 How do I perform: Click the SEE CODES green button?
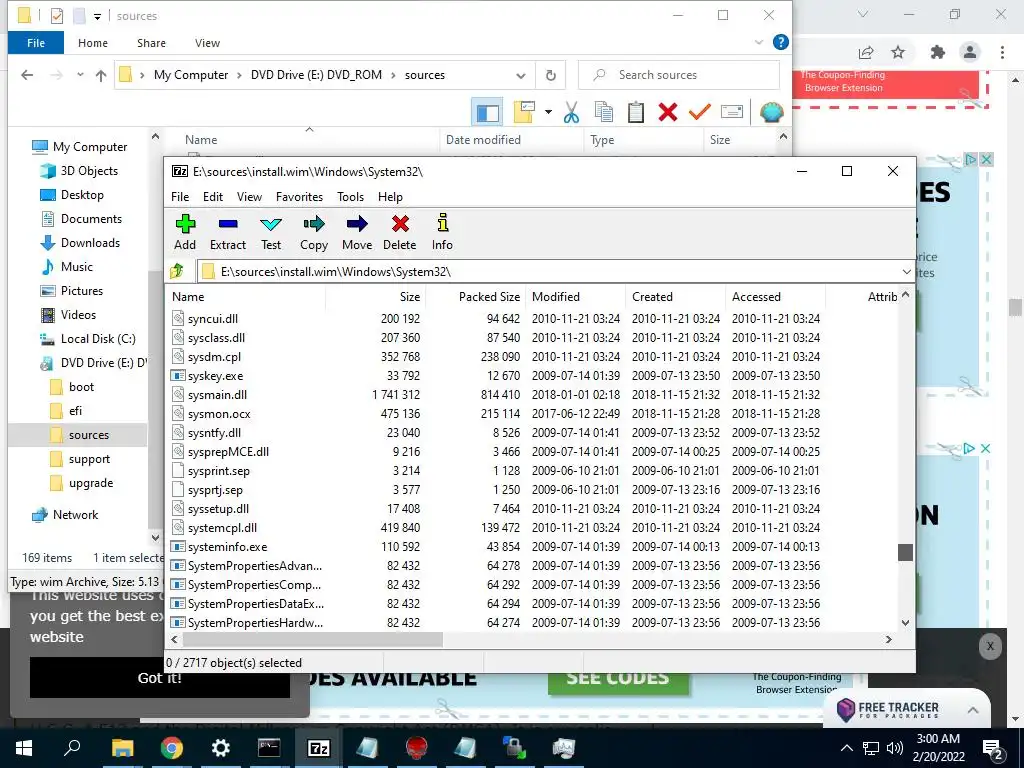coord(618,678)
